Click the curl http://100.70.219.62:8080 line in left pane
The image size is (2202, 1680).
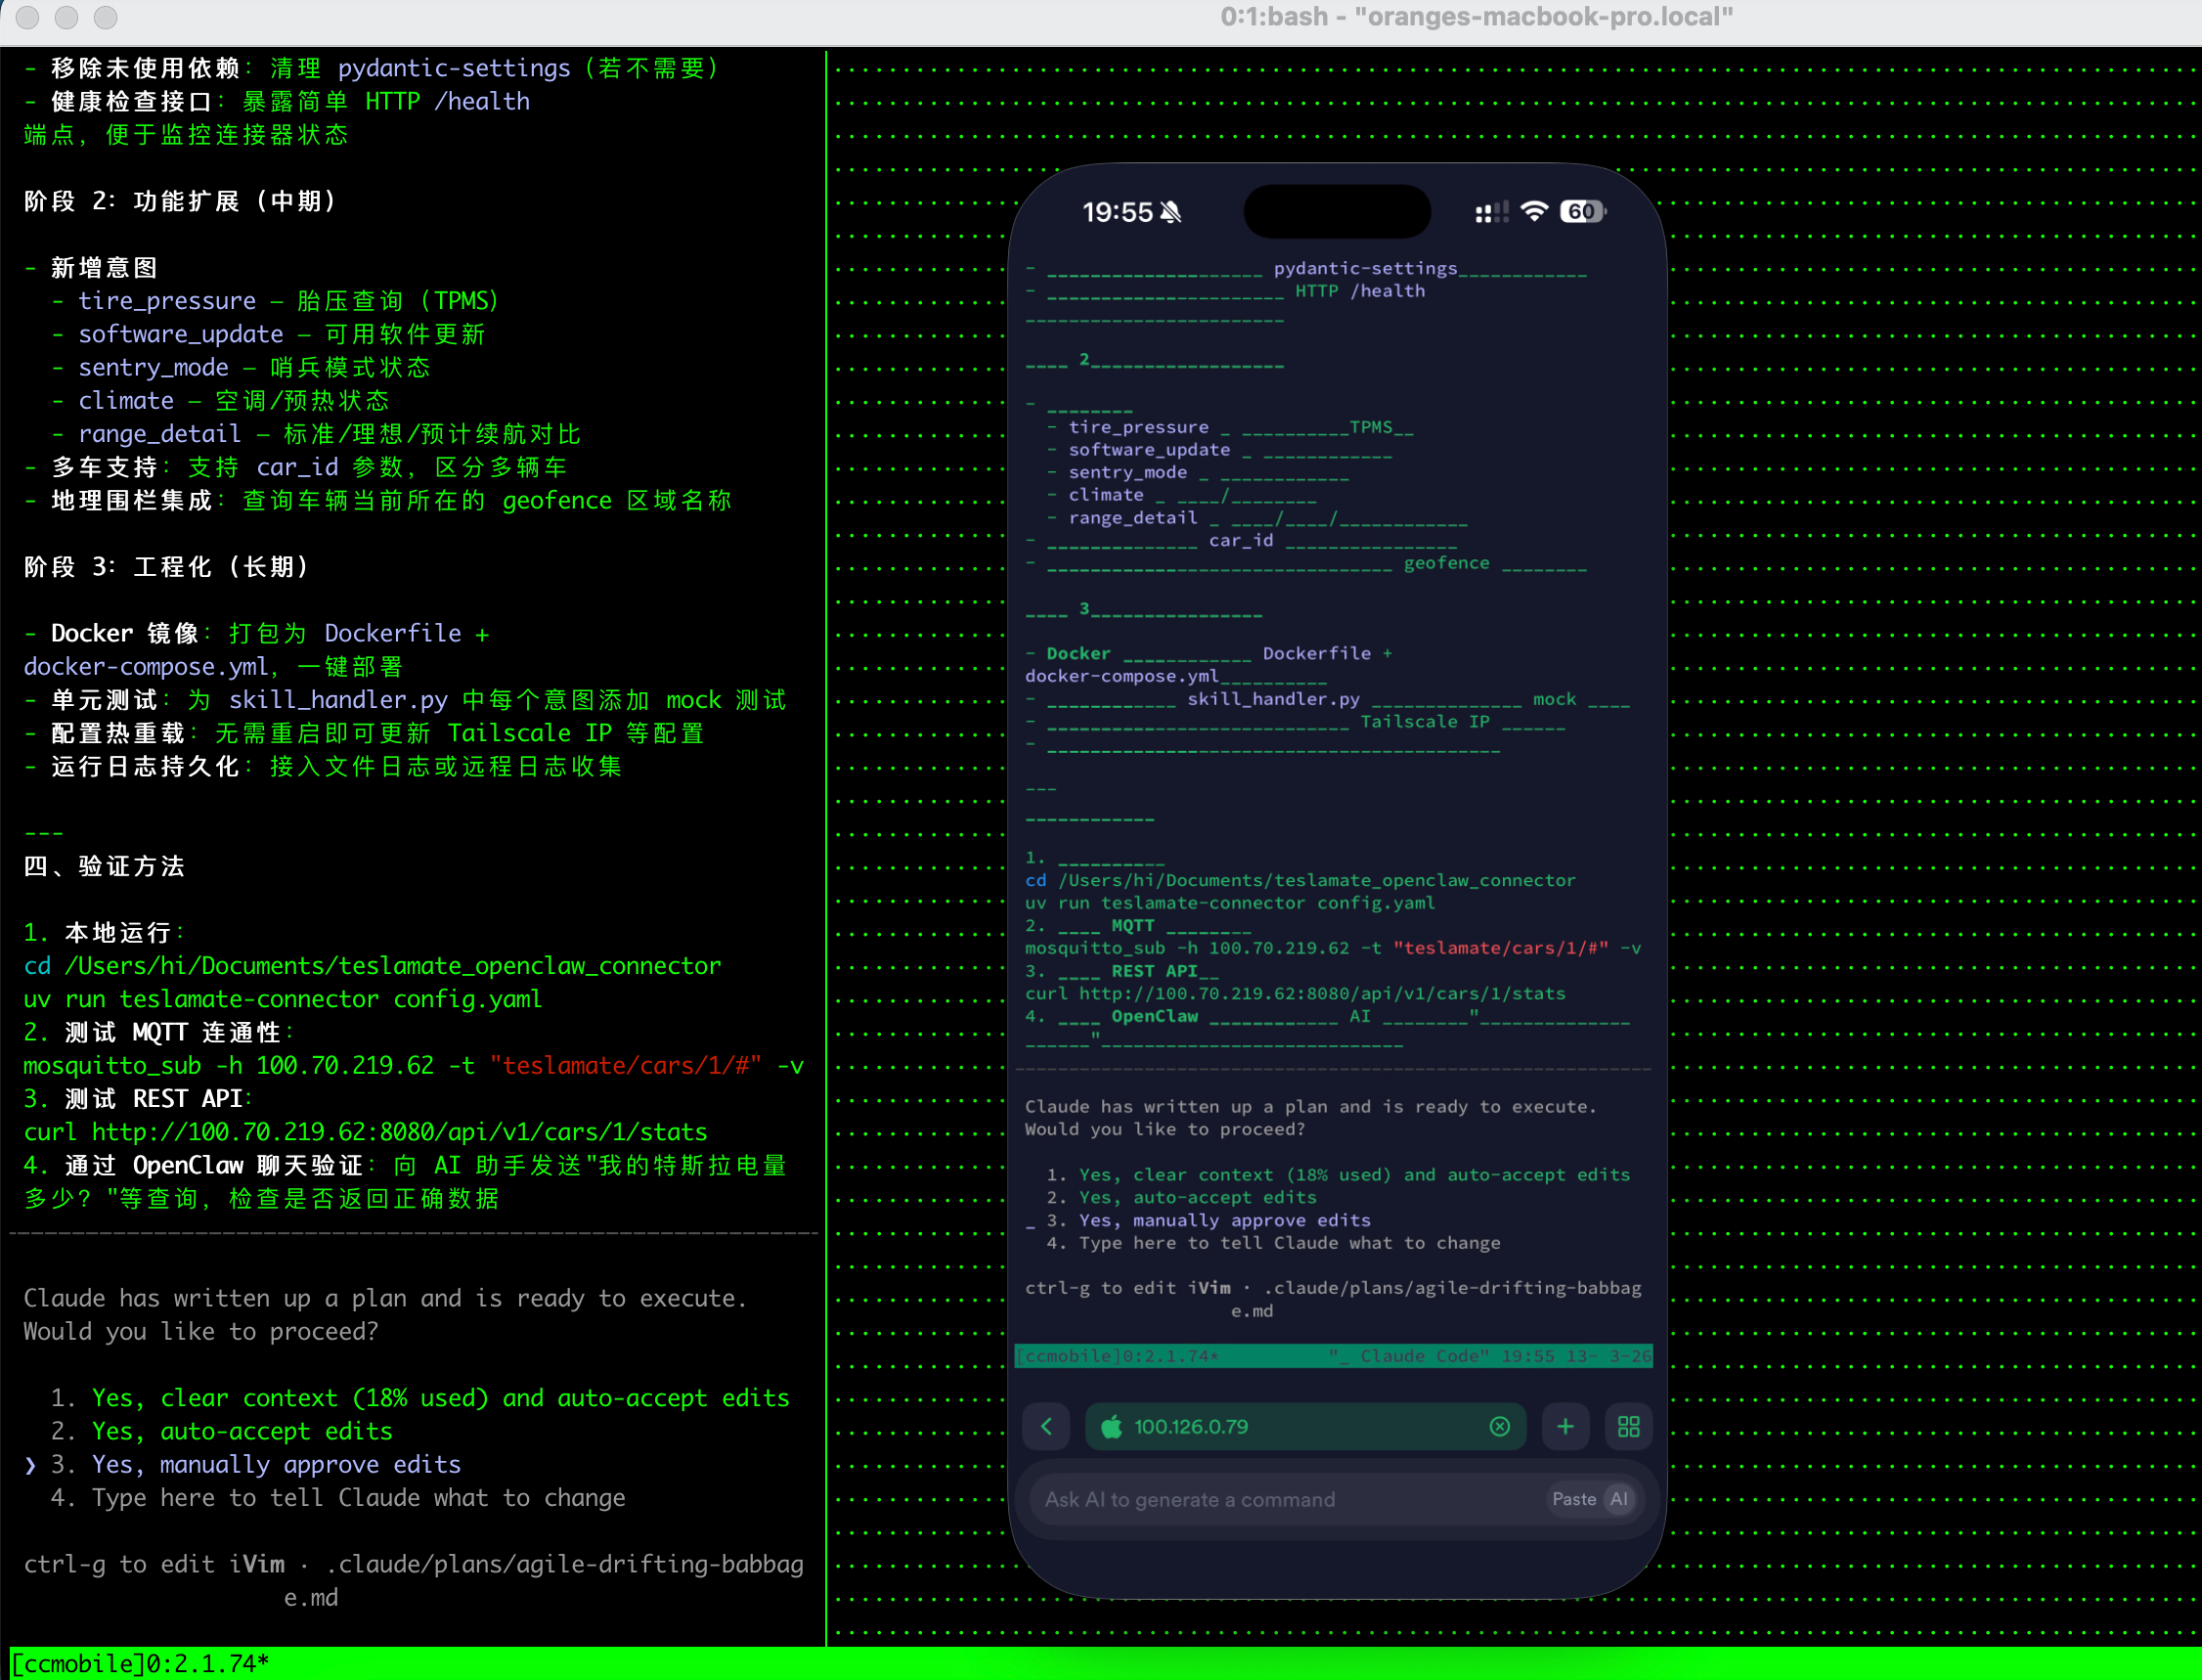(365, 1131)
